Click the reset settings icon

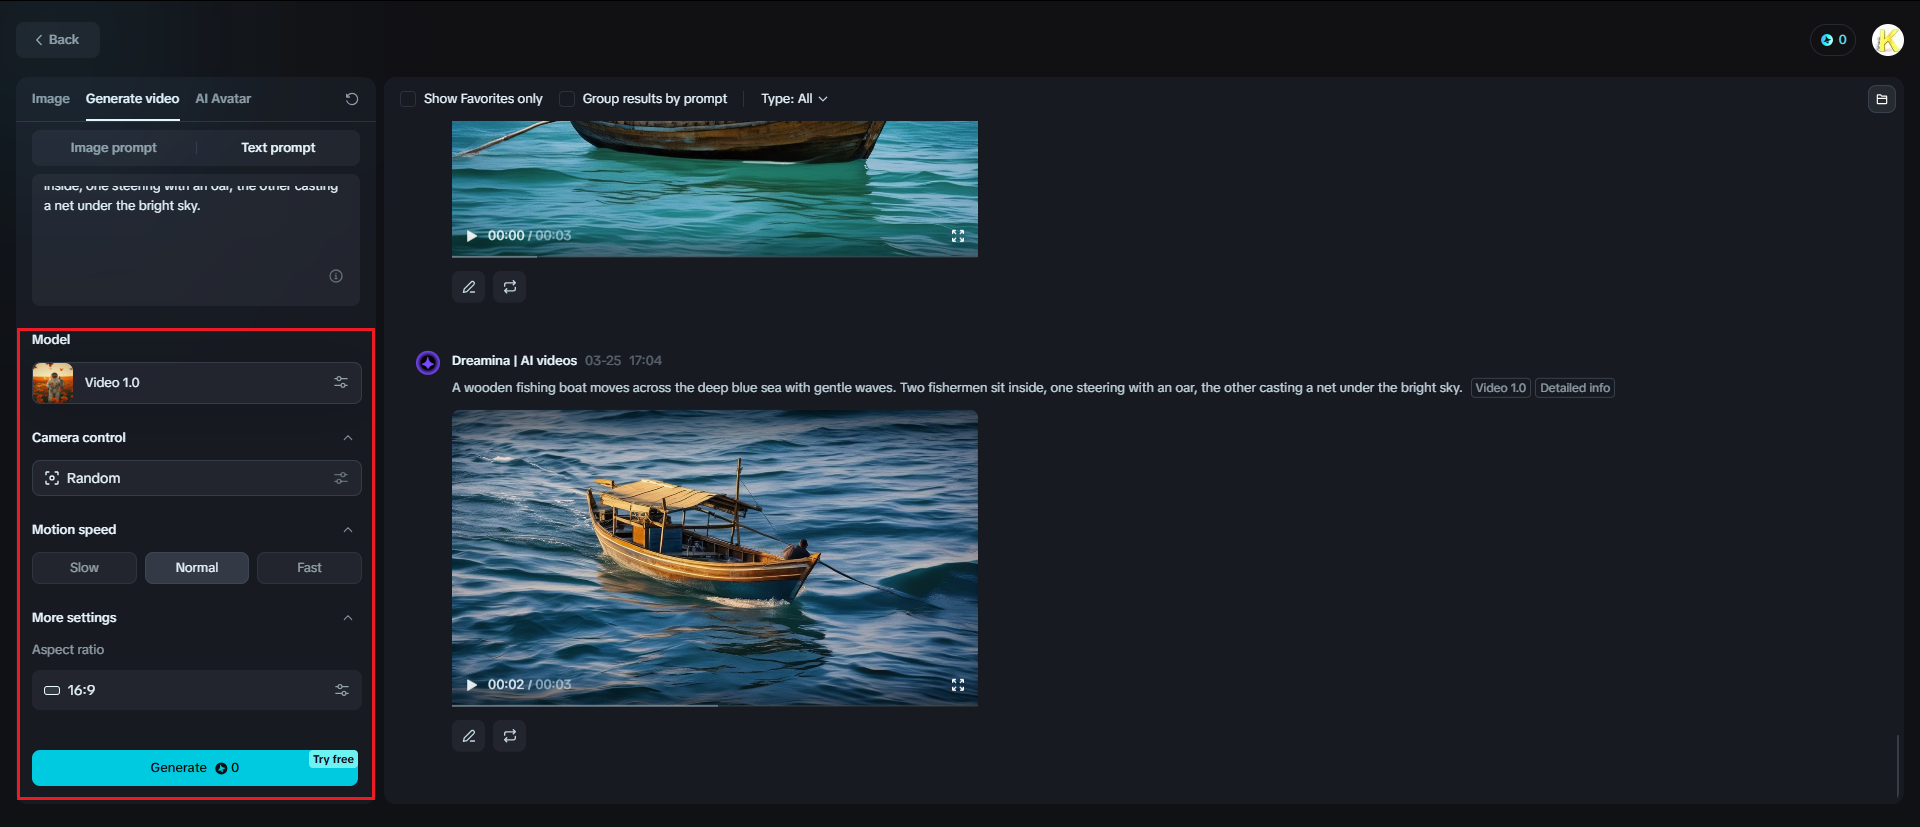click(x=352, y=99)
